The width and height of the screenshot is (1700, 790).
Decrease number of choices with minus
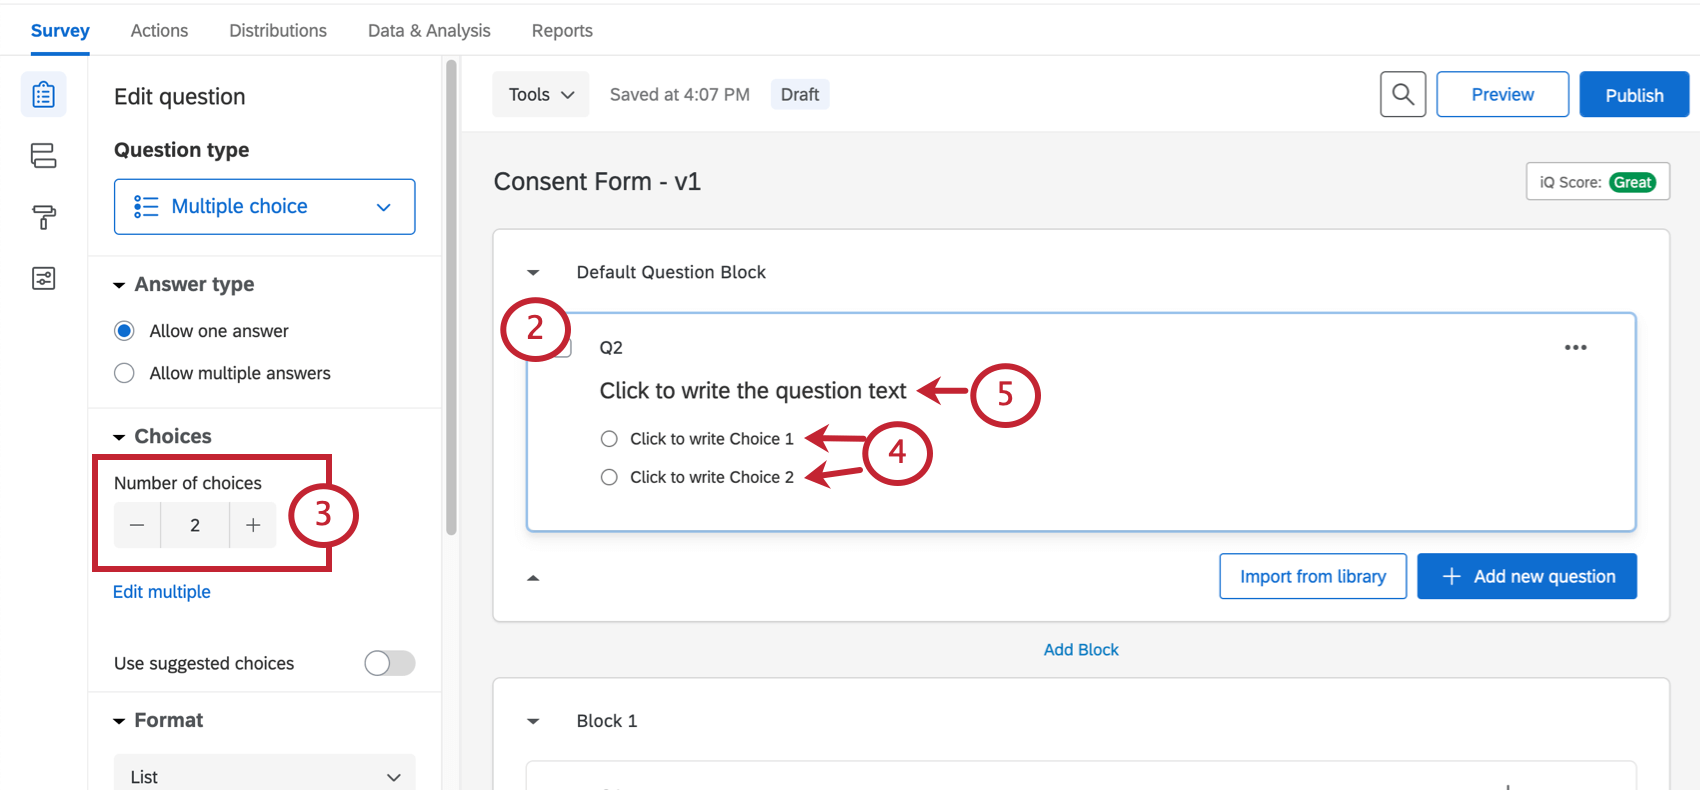(137, 525)
